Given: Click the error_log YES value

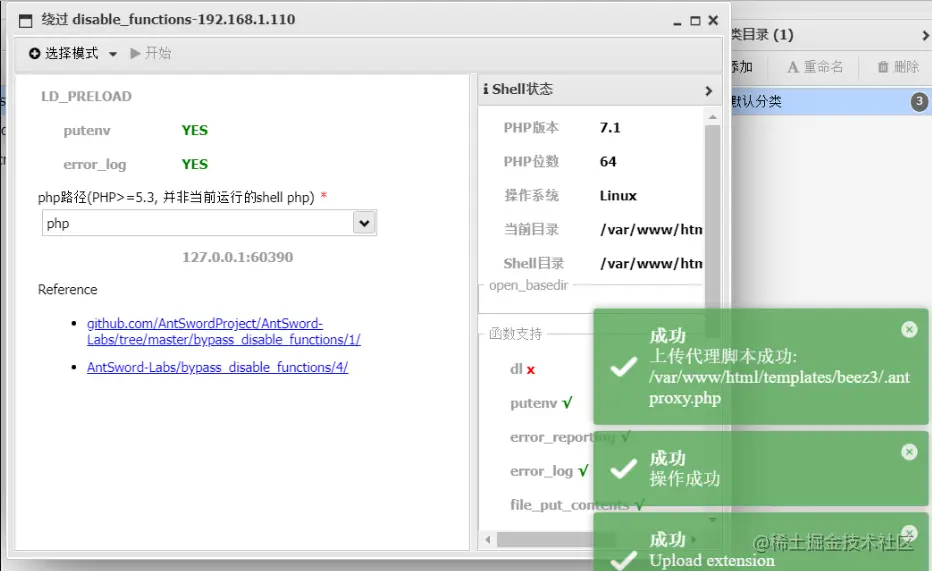Looking at the screenshot, I should [194, 164].
